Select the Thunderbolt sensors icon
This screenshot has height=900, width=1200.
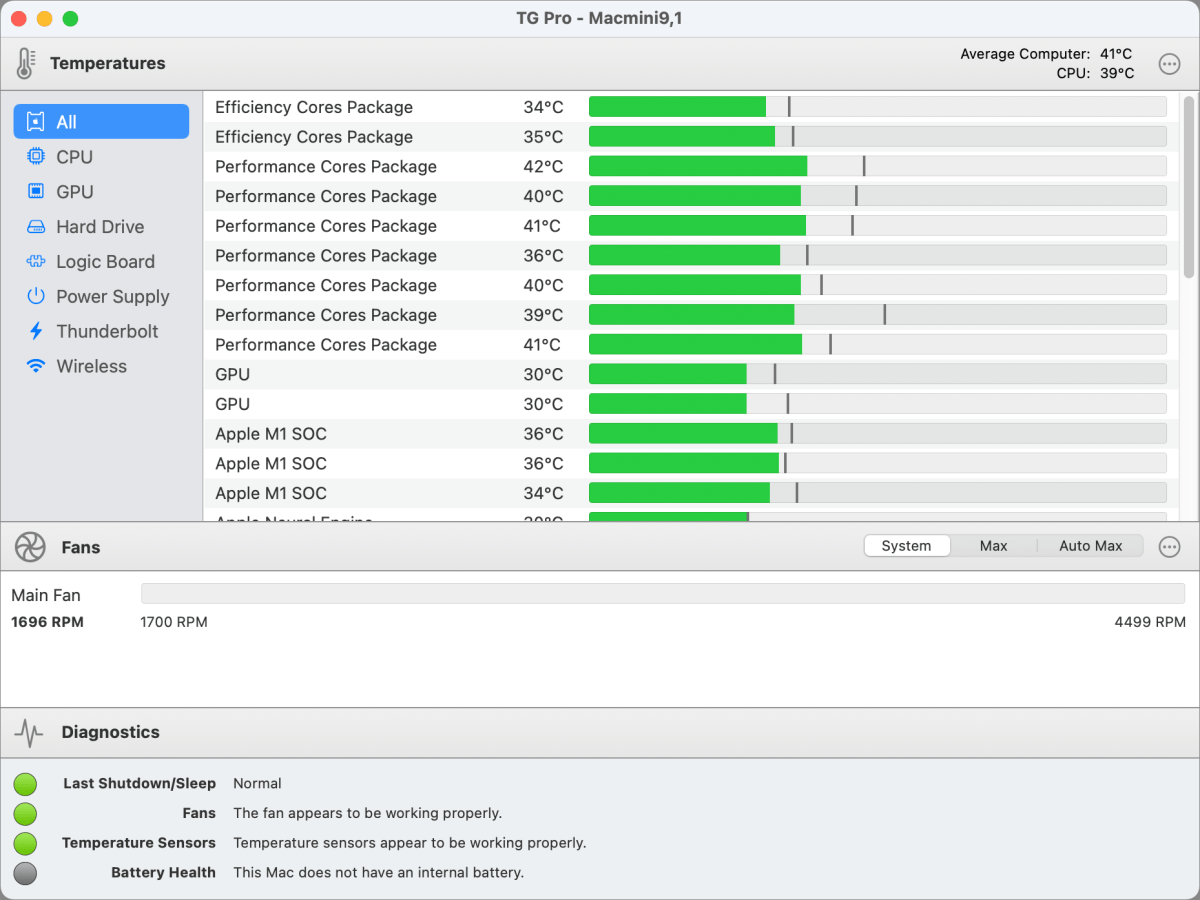click(36, 331)
